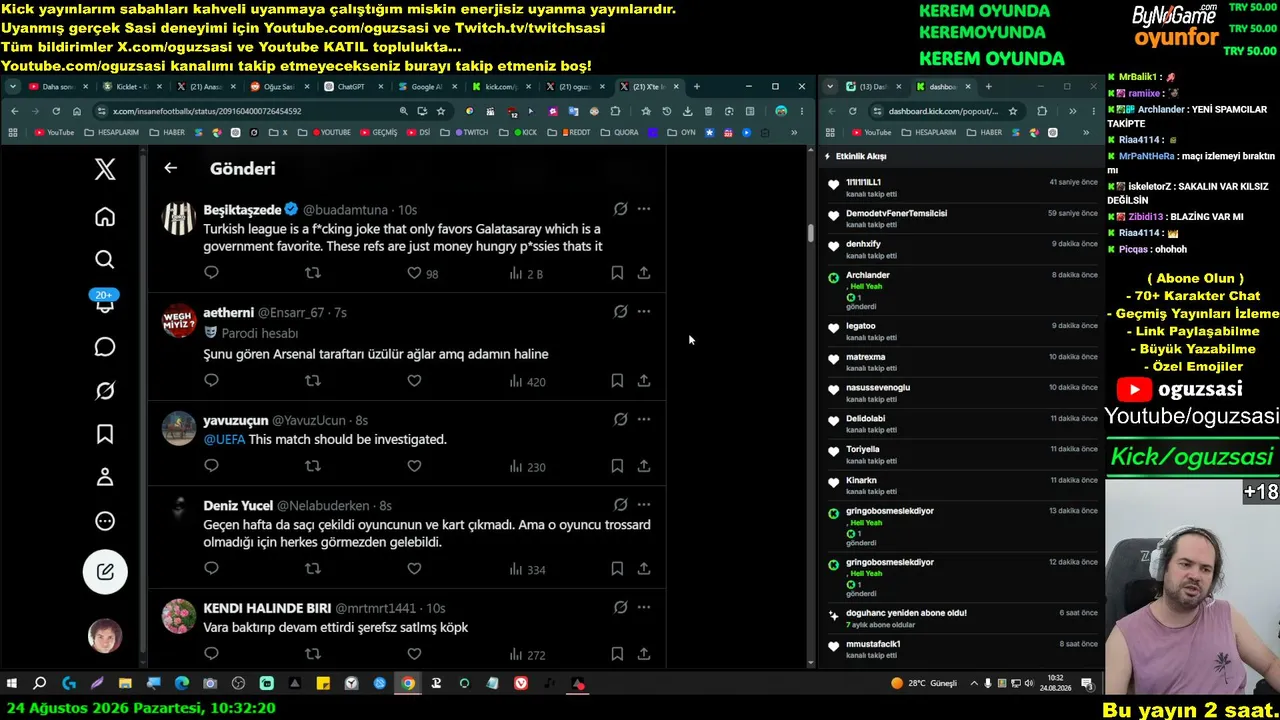The image size is (1280, 720).
Task: Open more options on aetherni's post
Action: coord(644,311)
